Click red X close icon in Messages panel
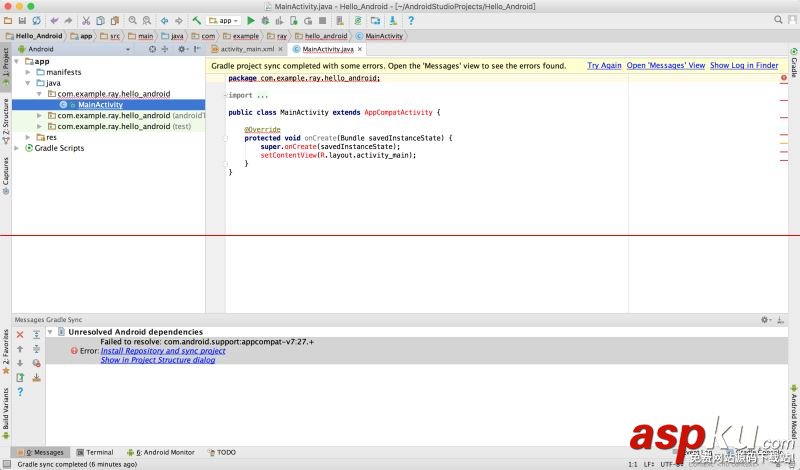 (20, 335)
